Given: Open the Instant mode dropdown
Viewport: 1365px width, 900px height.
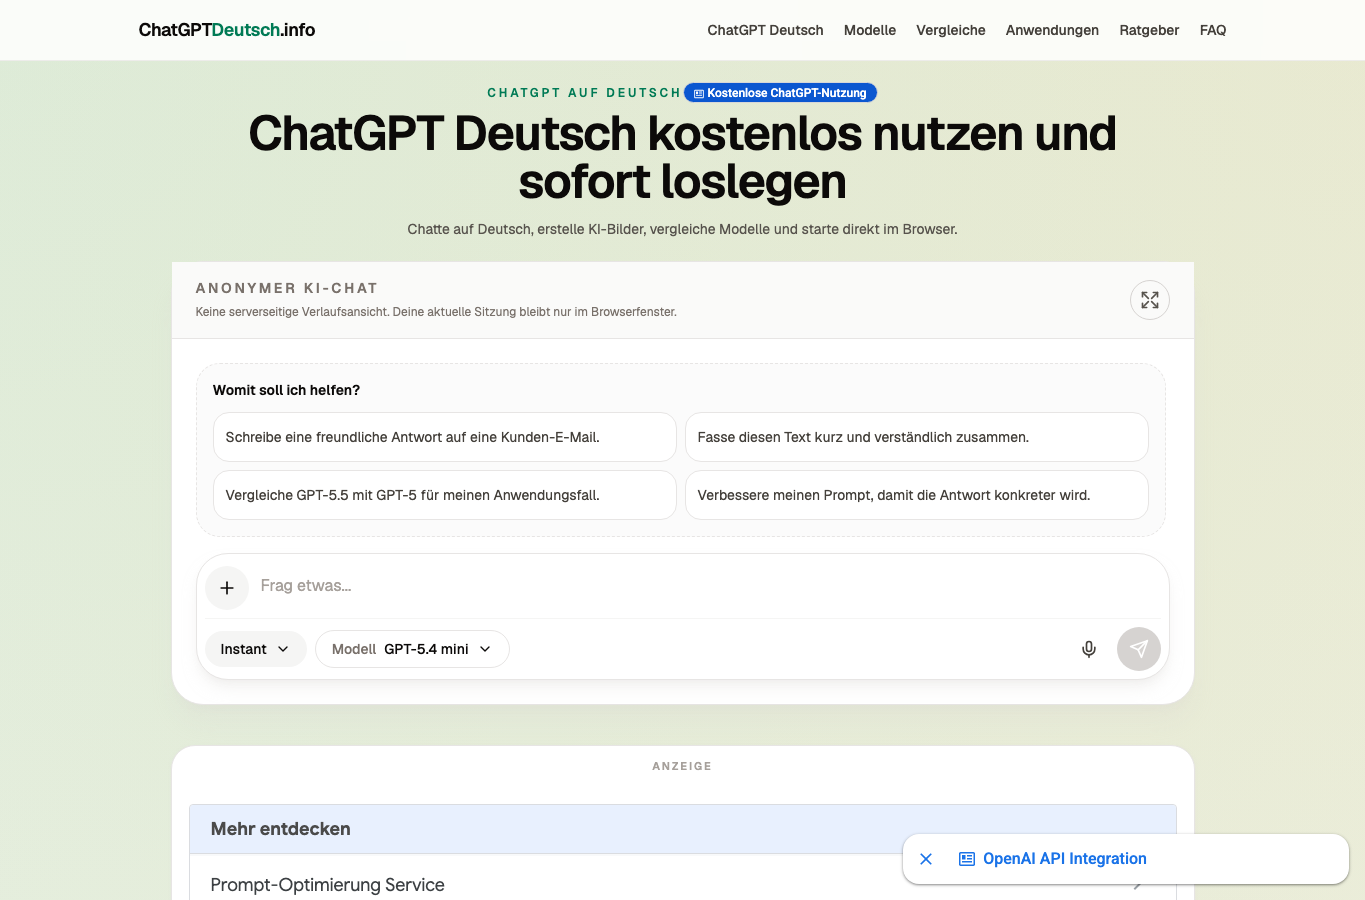Looking at the screenshot, I should click(255, 649).
